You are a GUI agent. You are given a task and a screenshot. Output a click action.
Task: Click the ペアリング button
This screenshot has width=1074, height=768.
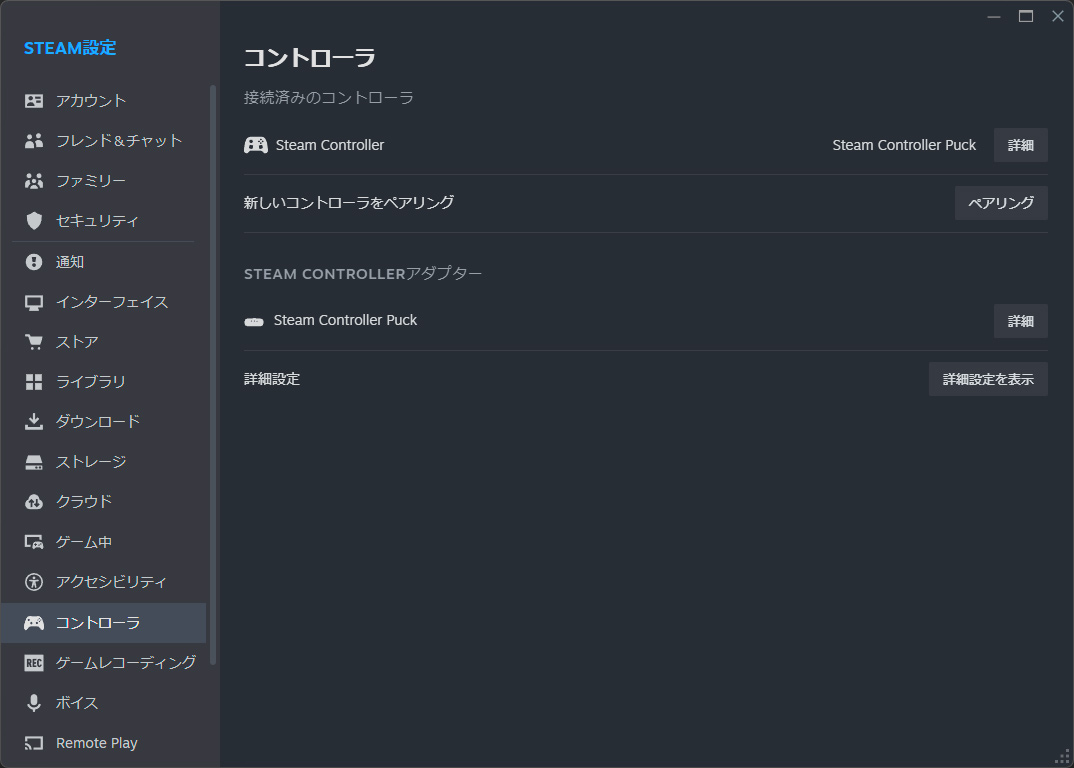pos(1001,203)
